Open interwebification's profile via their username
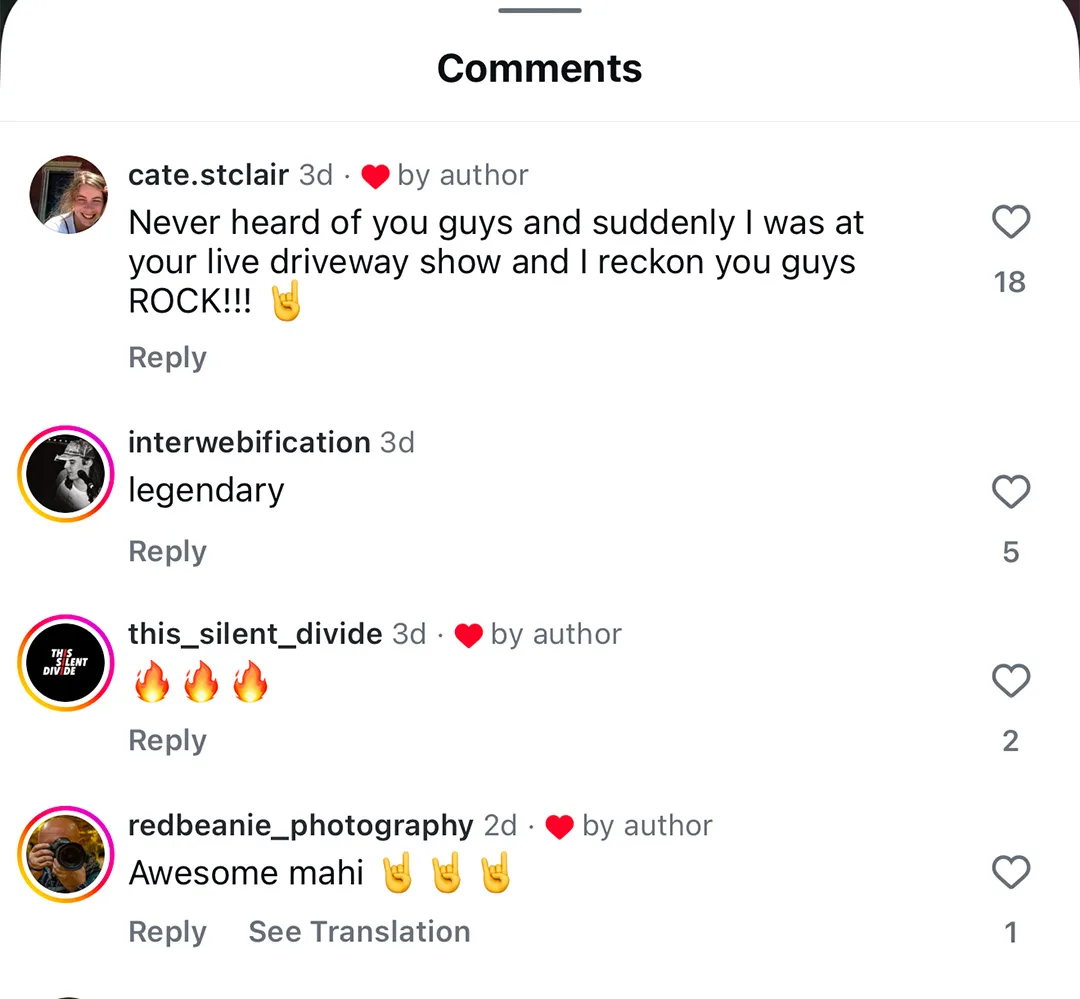Image resolution: width=1080 pixels, height=999 pixels. 249,442
